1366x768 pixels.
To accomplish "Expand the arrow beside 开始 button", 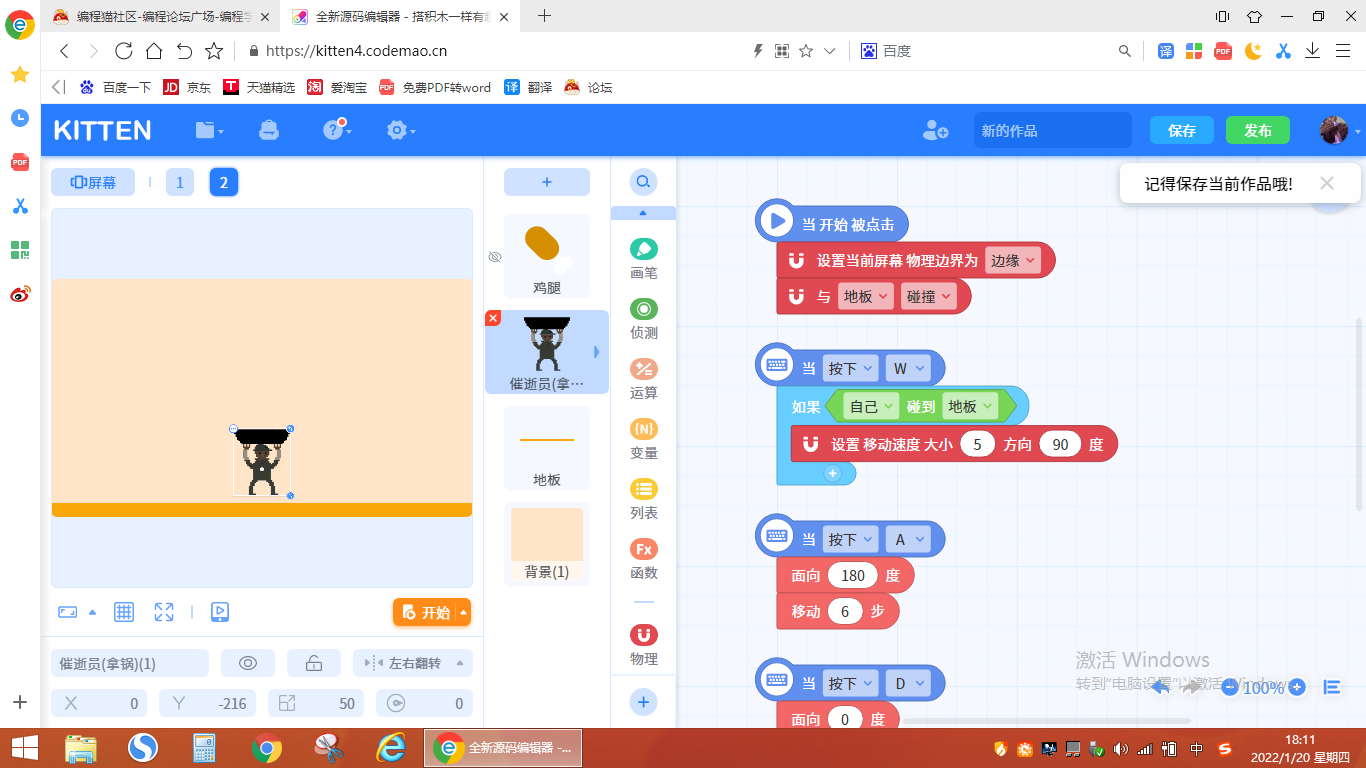I will (463, 612).
